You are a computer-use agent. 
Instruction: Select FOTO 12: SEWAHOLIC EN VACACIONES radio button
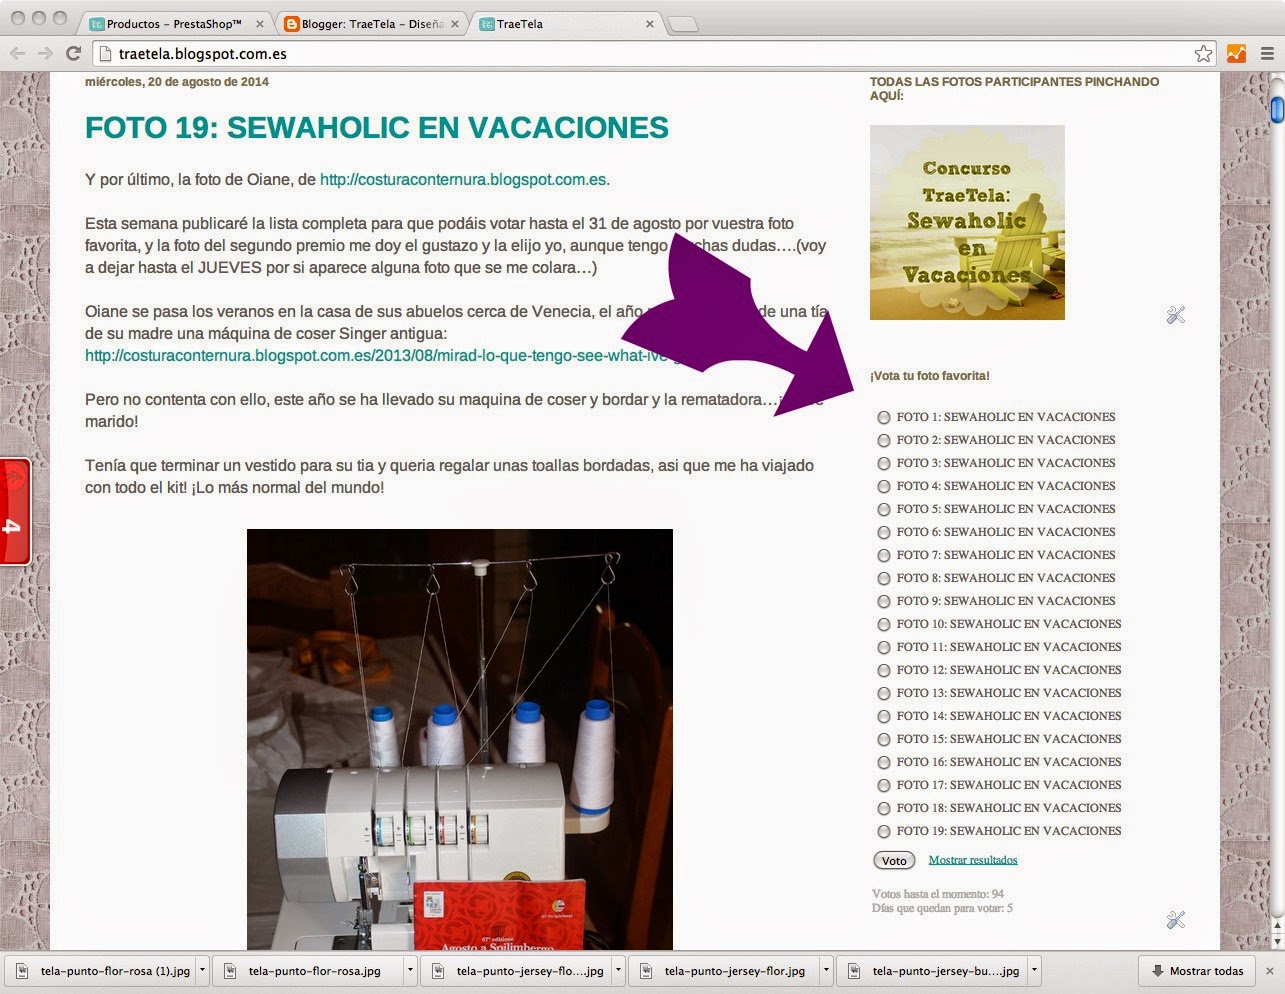tap(884, 670)
